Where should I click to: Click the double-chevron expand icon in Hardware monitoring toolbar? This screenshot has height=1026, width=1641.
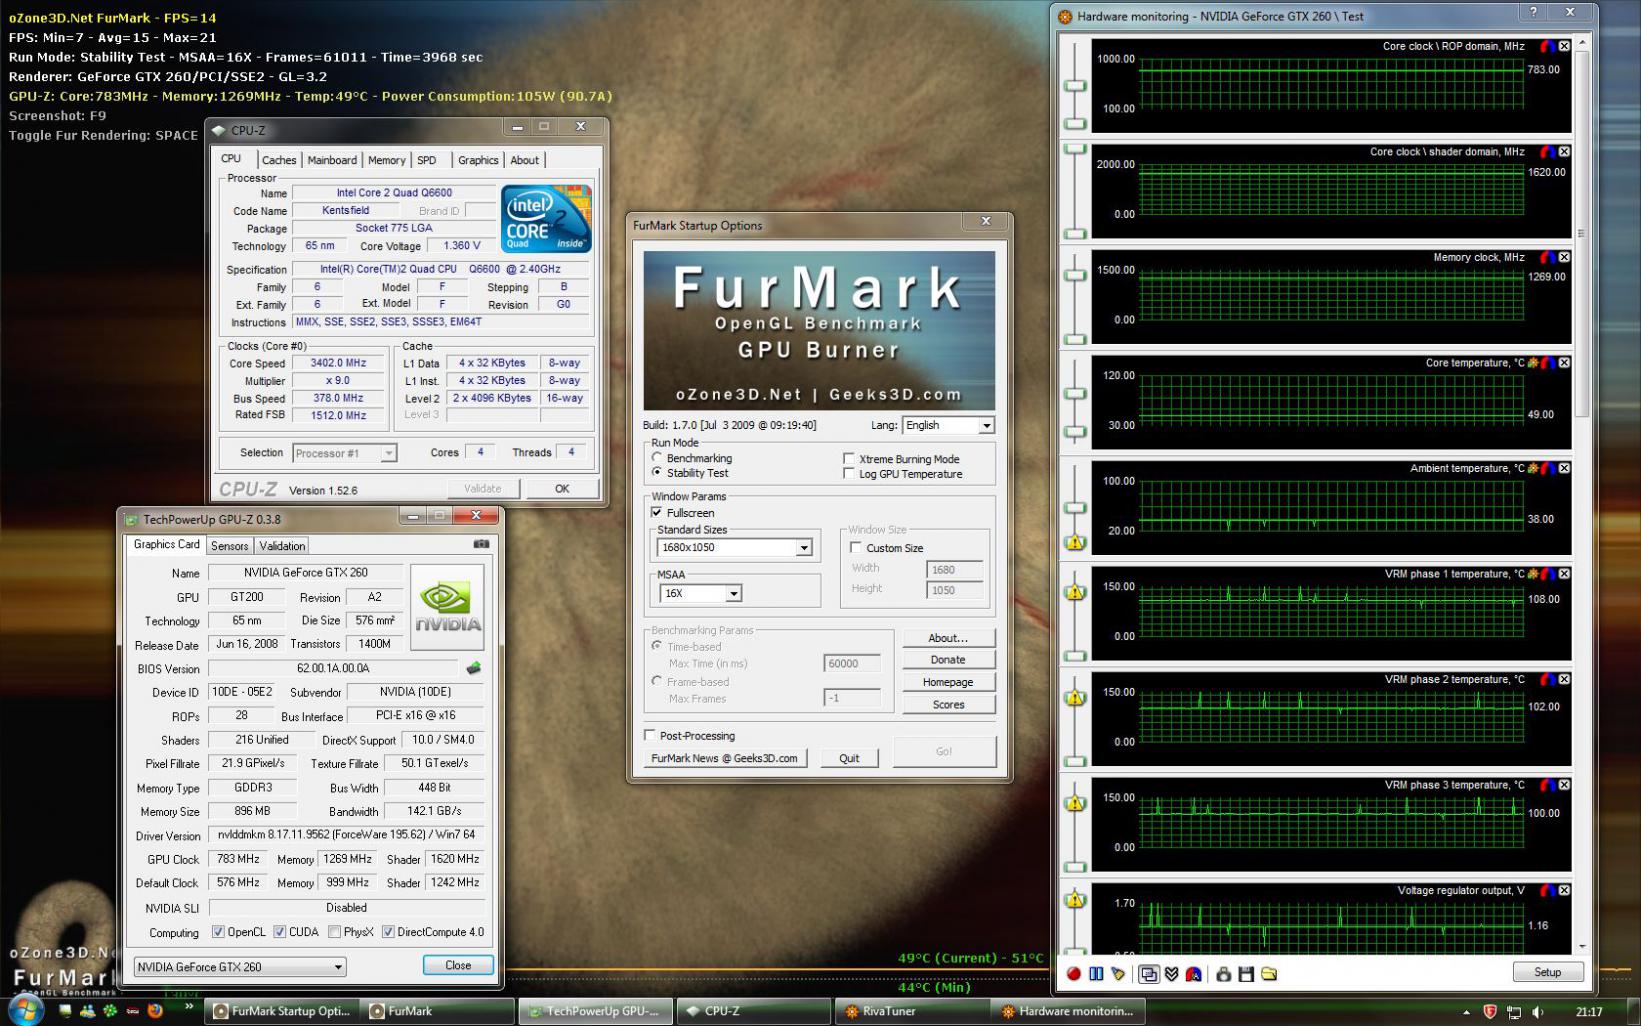click(1171, 973)
